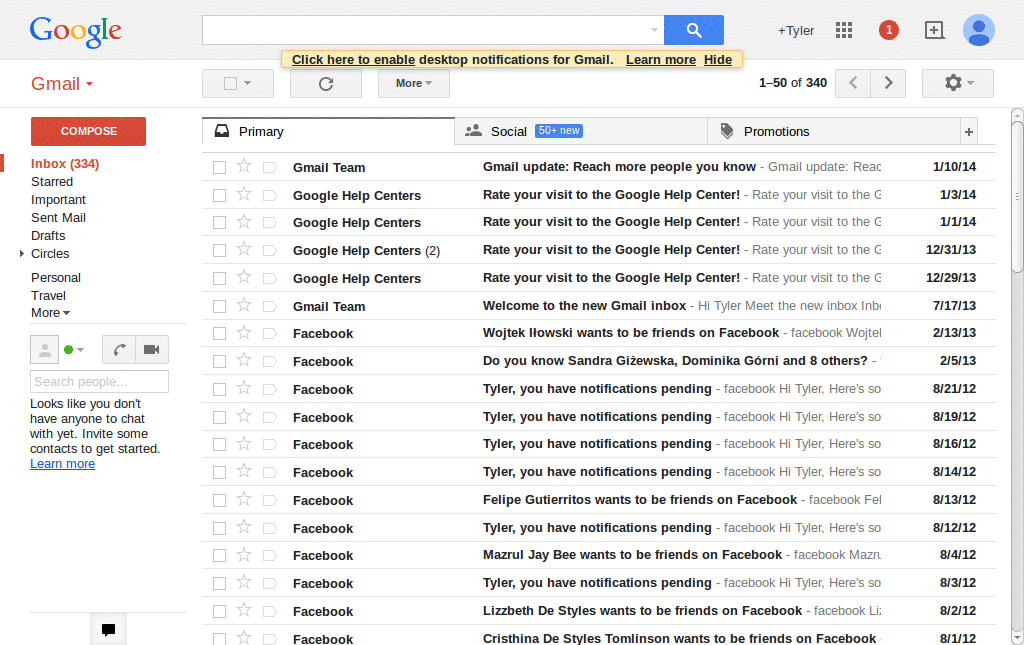
Task: Open the Starred folder
Action: click(52, 181)
